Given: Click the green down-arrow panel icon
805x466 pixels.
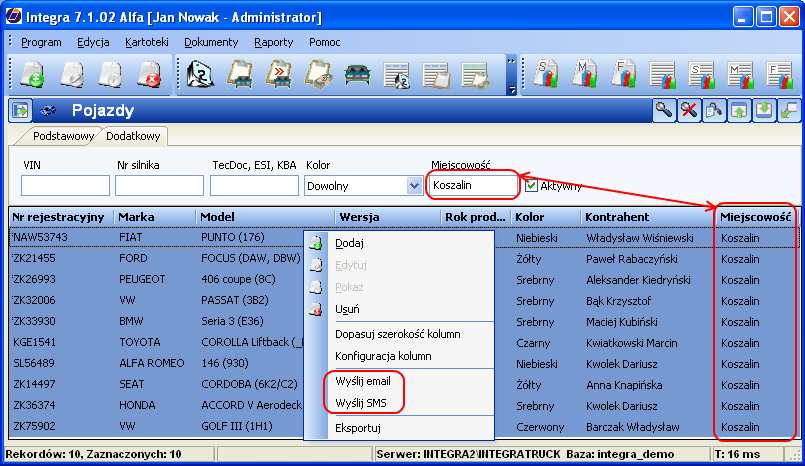Looking at the screenshot, I should 764,110.
